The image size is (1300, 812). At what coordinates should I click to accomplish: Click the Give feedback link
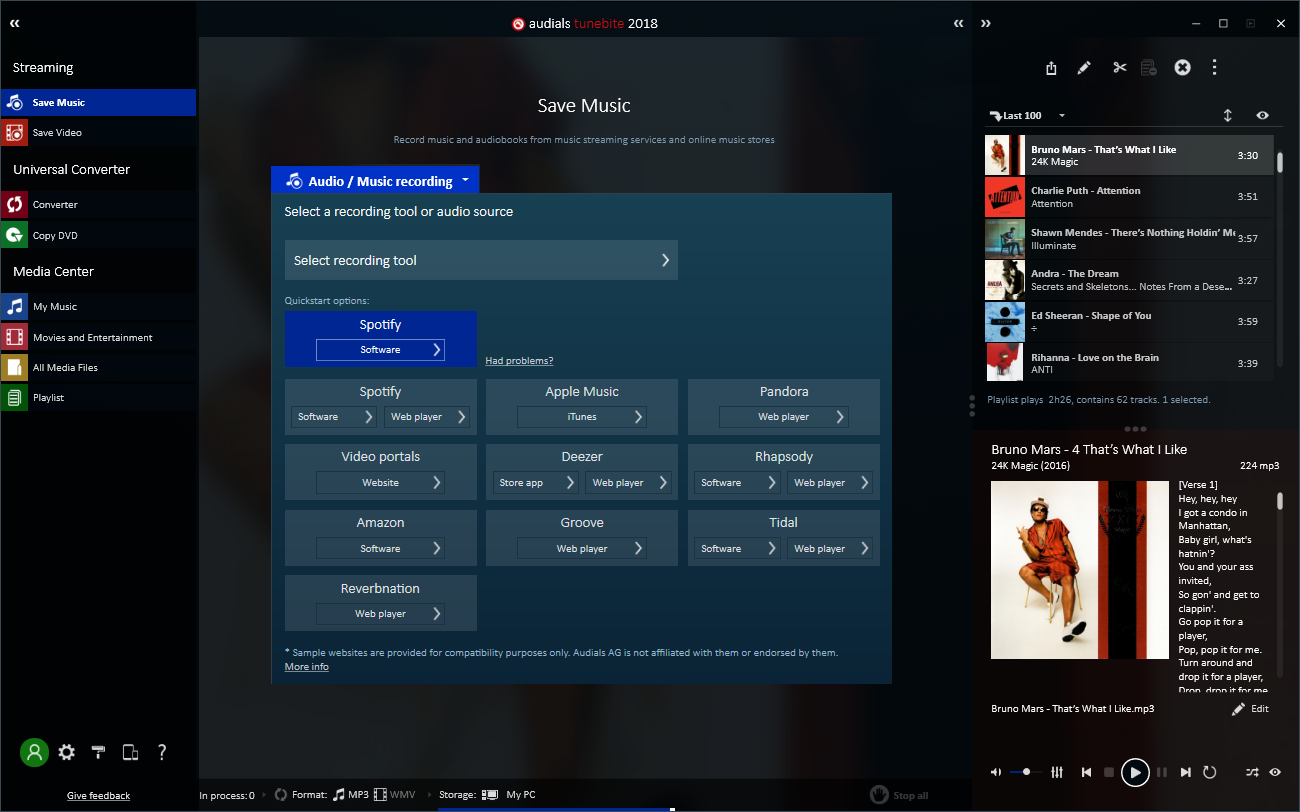pos(98,796)
